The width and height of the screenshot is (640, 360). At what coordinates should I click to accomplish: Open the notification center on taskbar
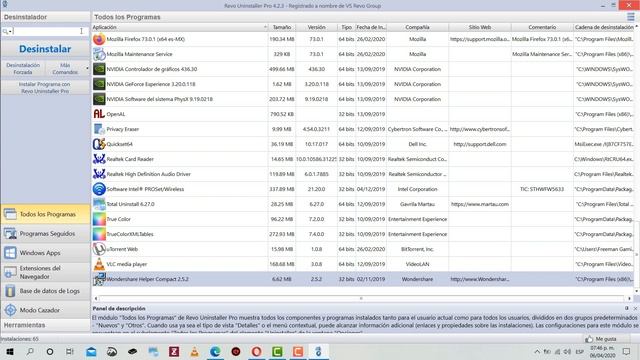point(627,351)
